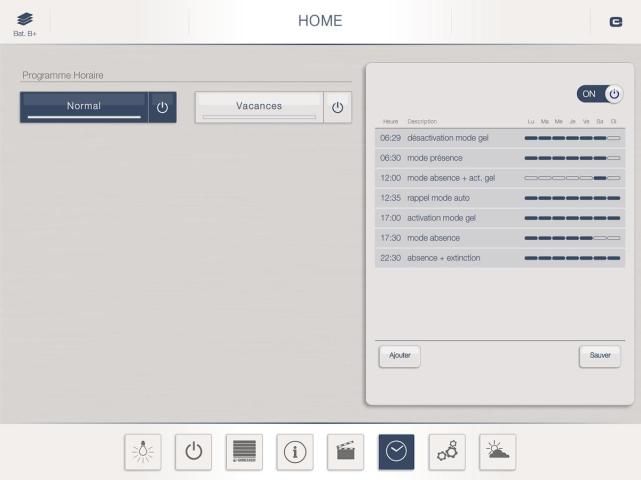Screen dimensions: 641x480
Task: Enable the power button beside Vacances
Action: click(338, 107)
